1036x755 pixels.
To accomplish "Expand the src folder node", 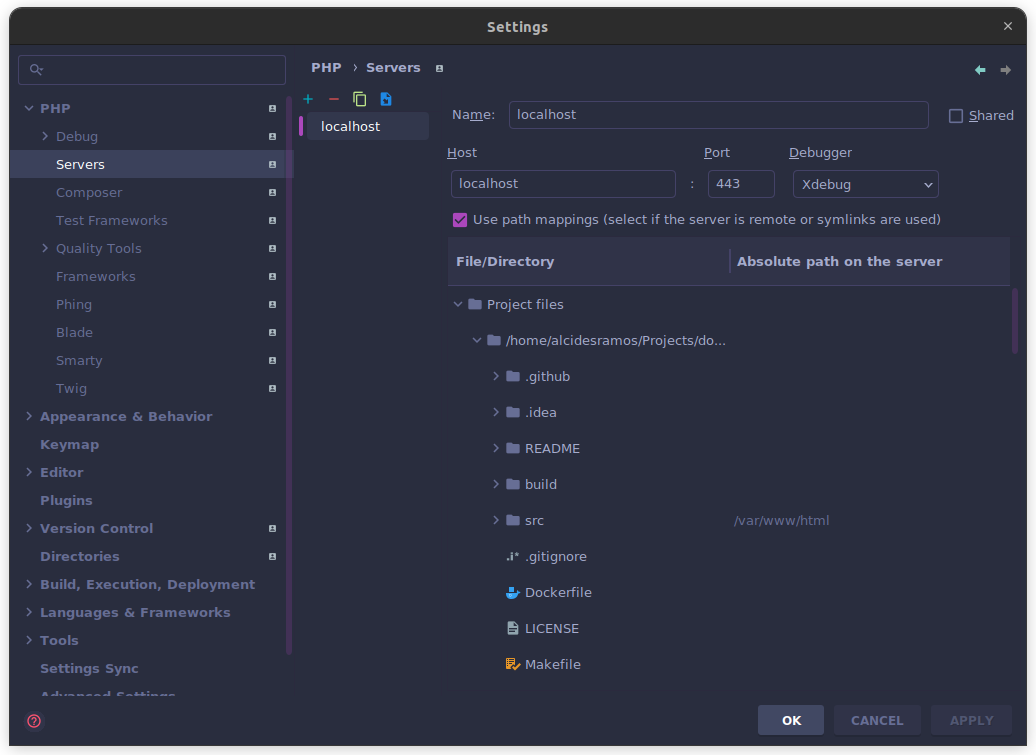I will click(496, 521).
